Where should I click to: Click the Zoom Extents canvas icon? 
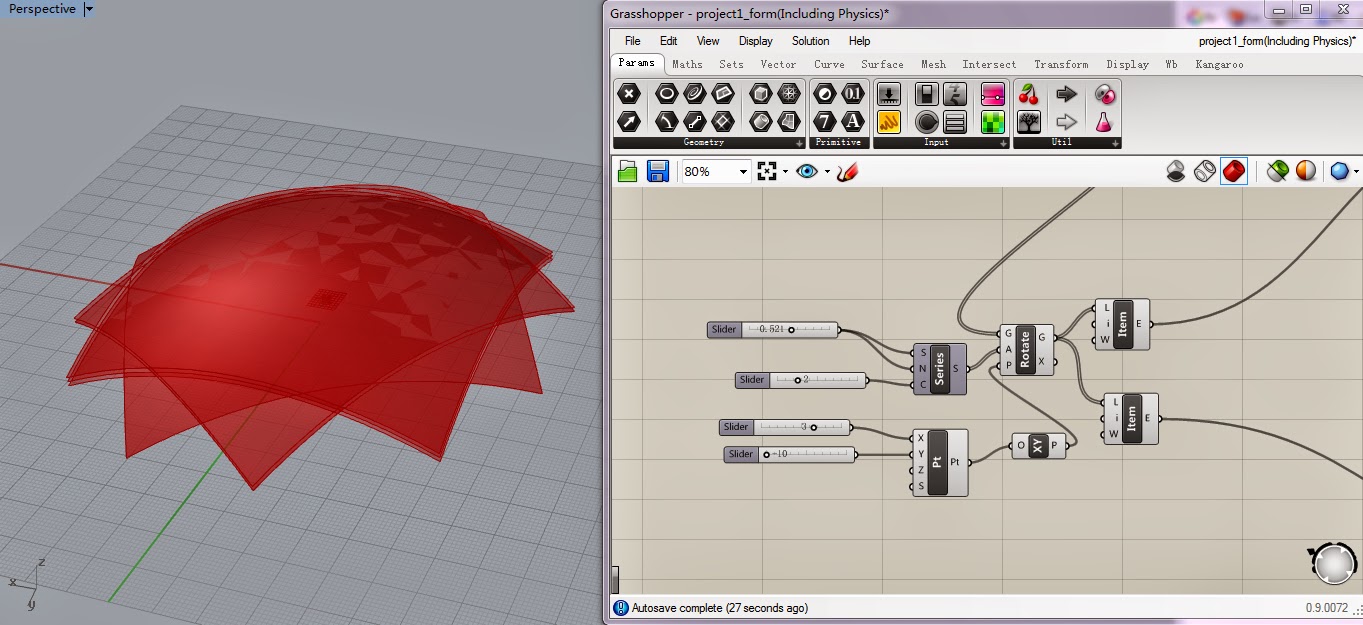click(767, 171)
